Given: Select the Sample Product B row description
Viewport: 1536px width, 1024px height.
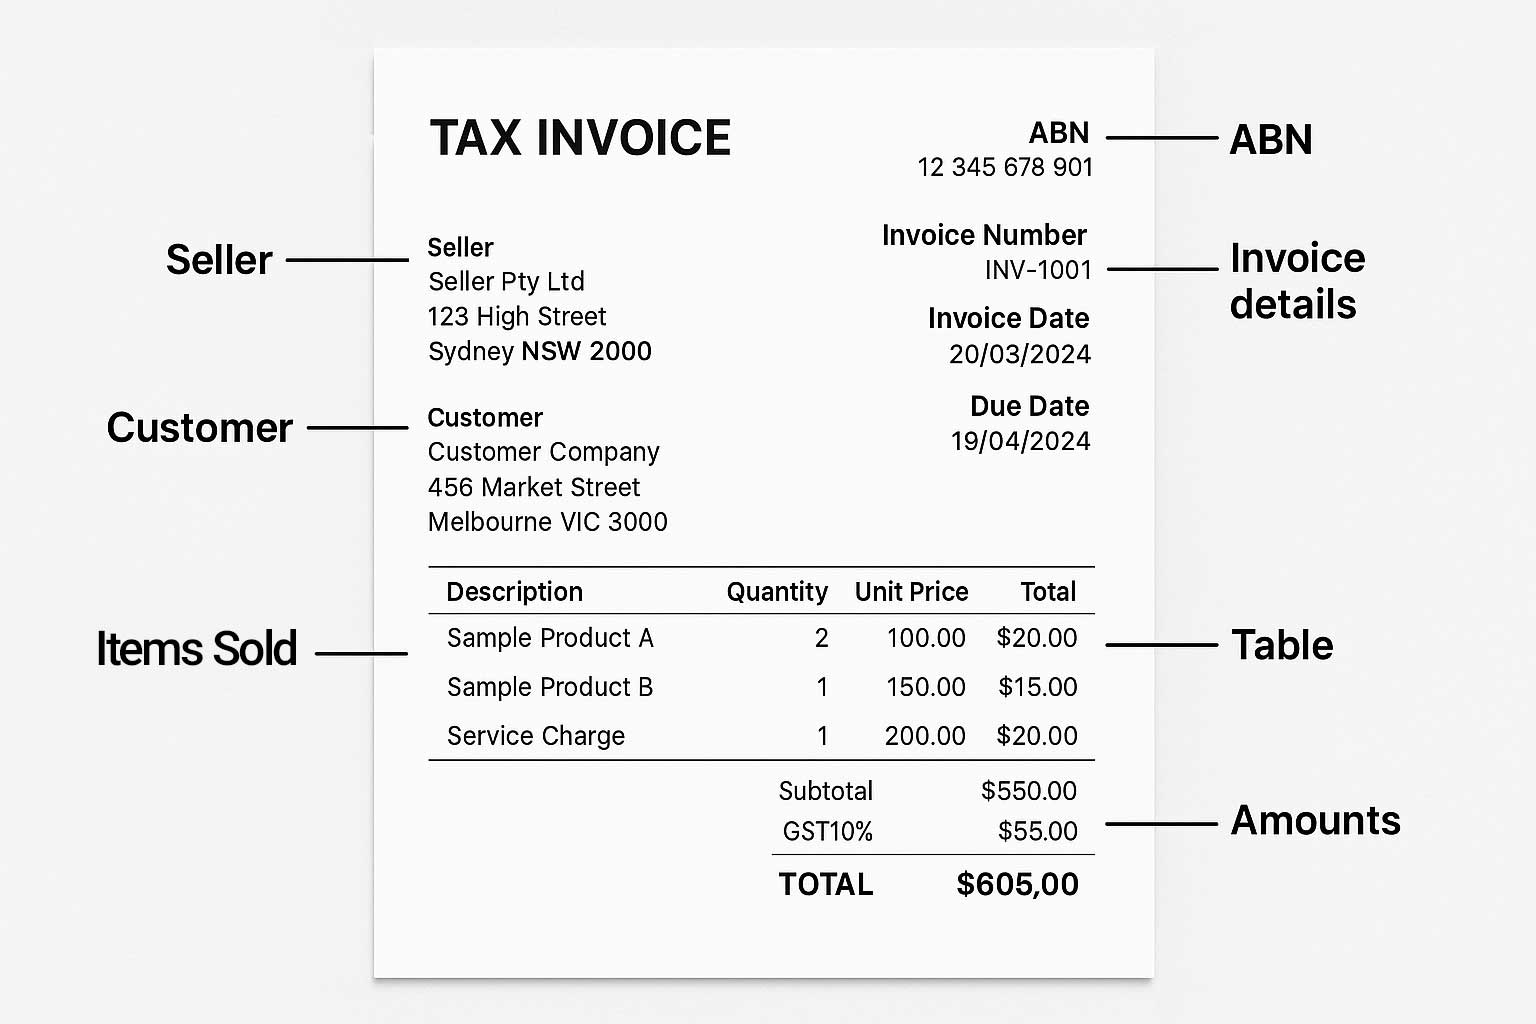Looking at the screenshot, I should 549,687.
